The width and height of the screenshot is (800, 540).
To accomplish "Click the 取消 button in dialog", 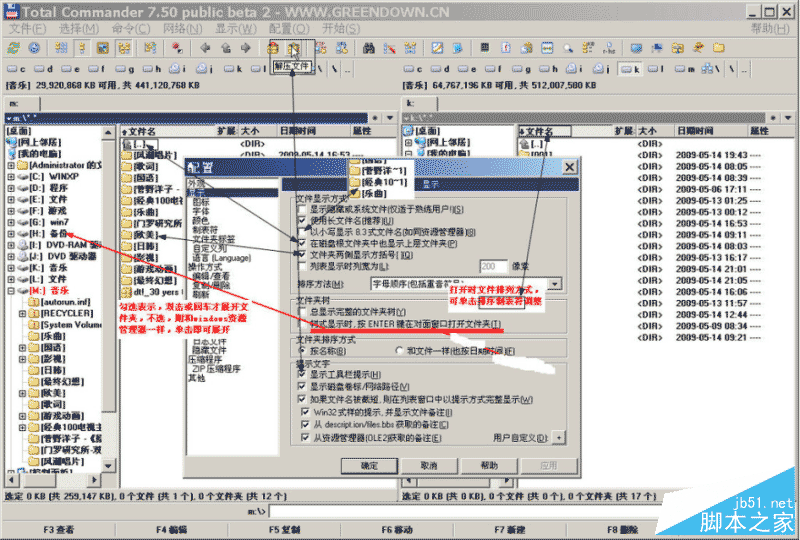I will [x=428, y=465].
